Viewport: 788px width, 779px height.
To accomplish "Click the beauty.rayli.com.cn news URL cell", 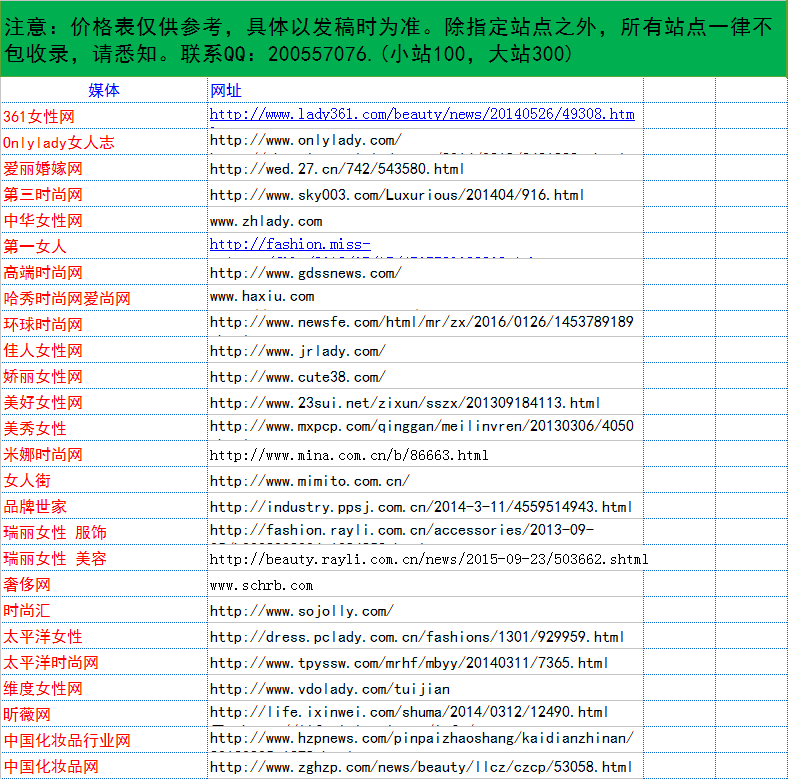I will pos(425,558).
